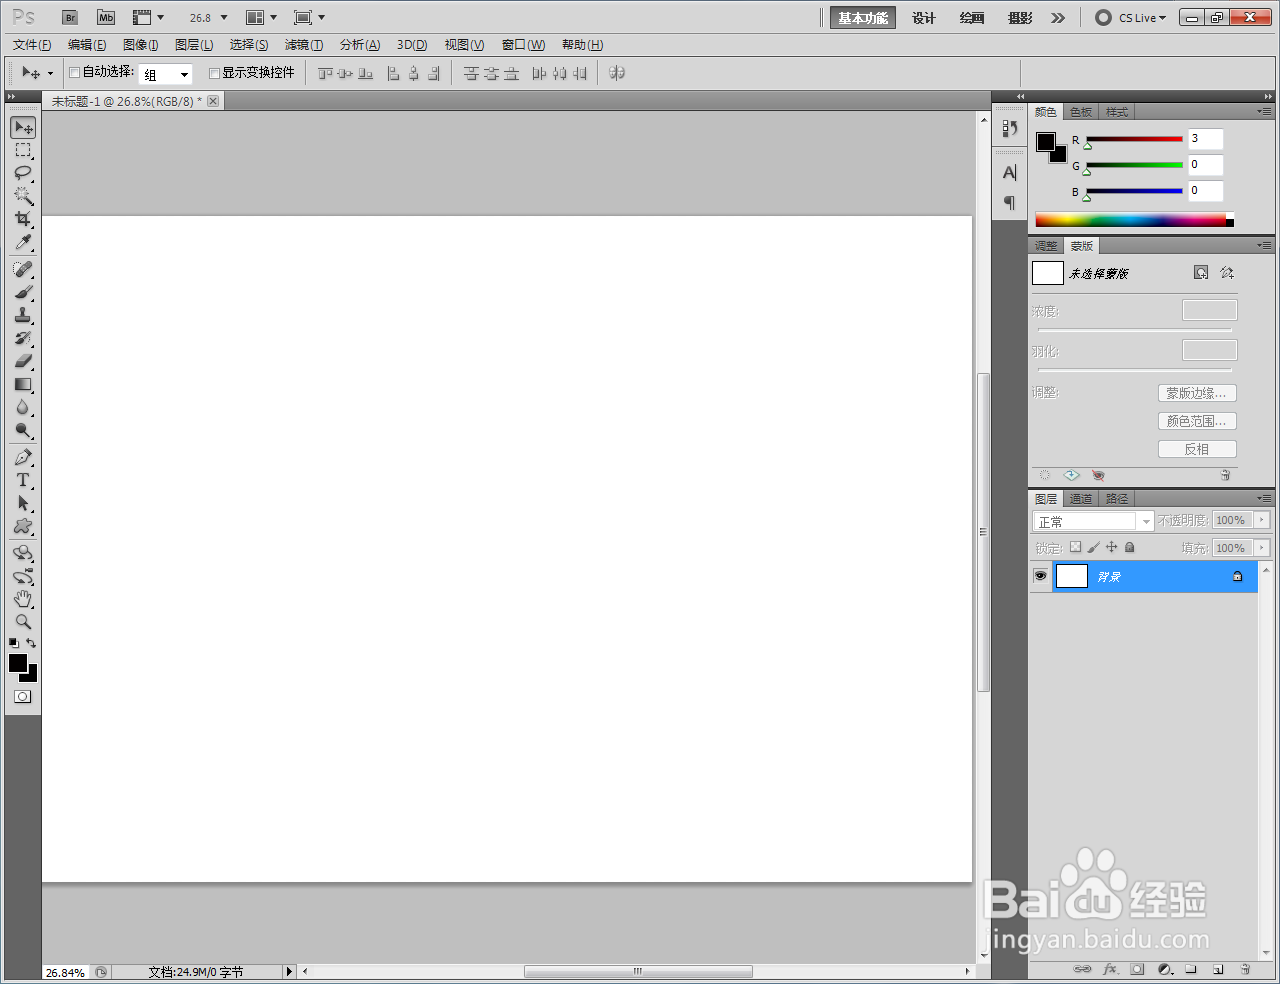Select the Horizontal Type tool
1280x984 pixels.
click(23, 480)
